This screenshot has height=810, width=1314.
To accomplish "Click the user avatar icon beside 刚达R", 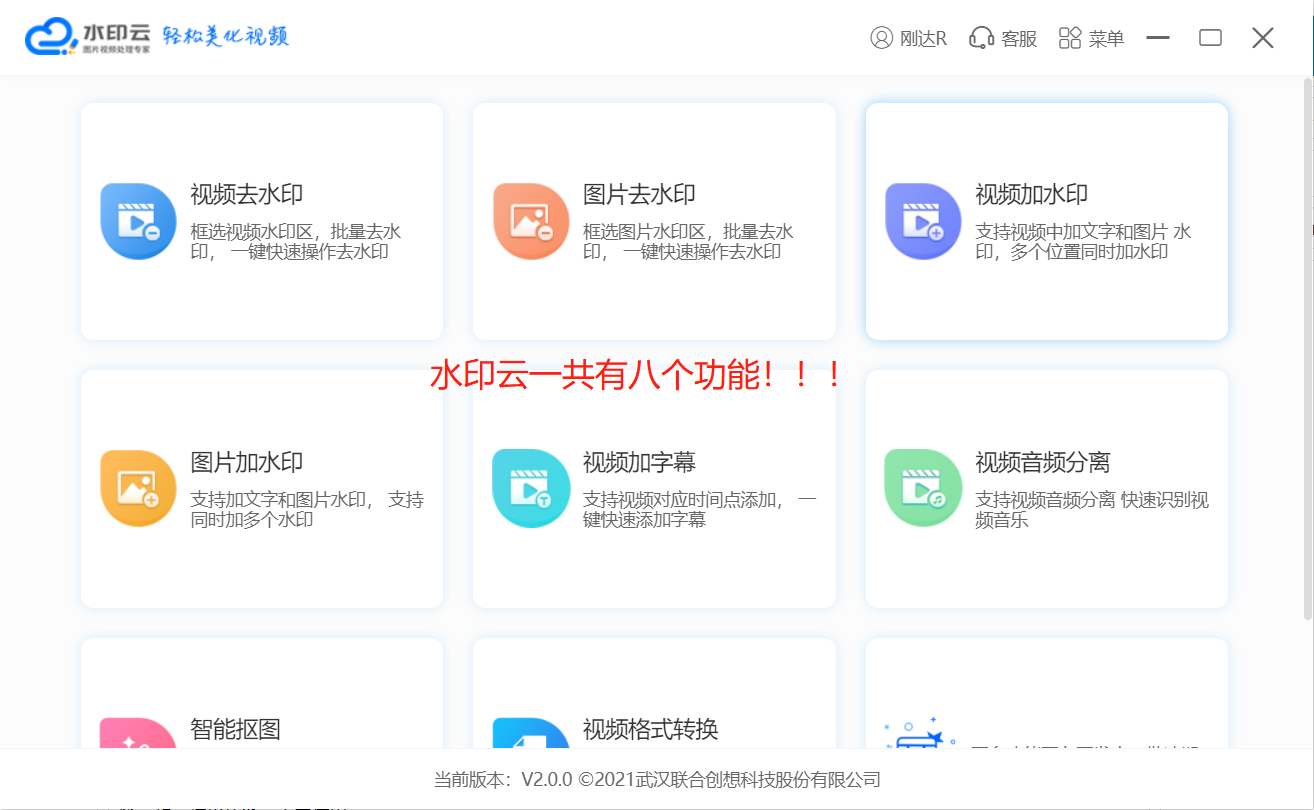I will click(881, 38).
